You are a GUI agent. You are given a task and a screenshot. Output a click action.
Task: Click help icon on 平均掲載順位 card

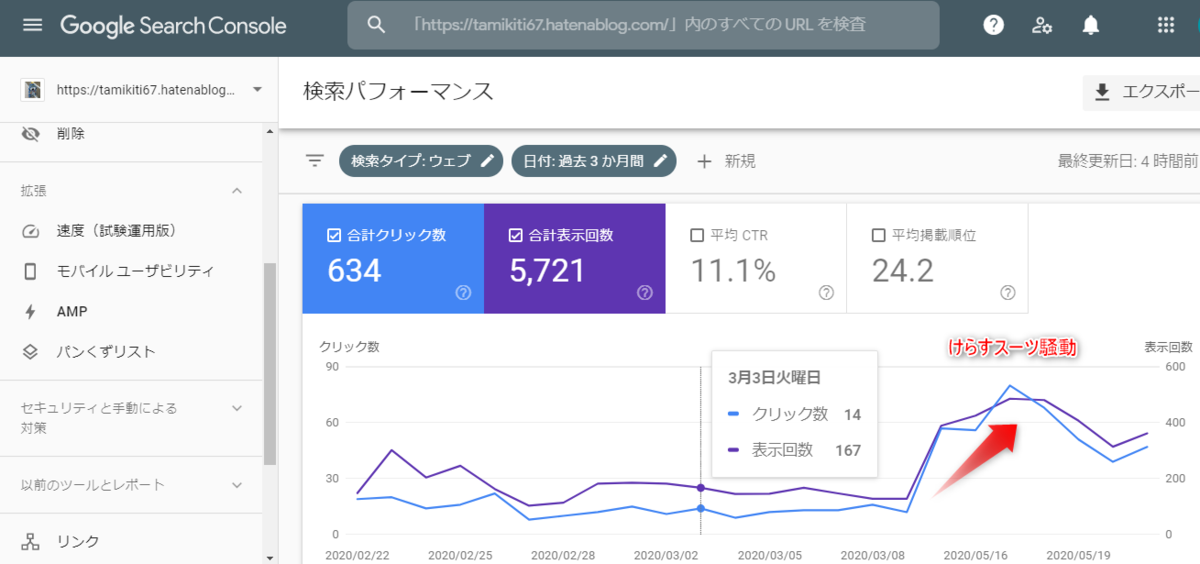point(1008,293)
